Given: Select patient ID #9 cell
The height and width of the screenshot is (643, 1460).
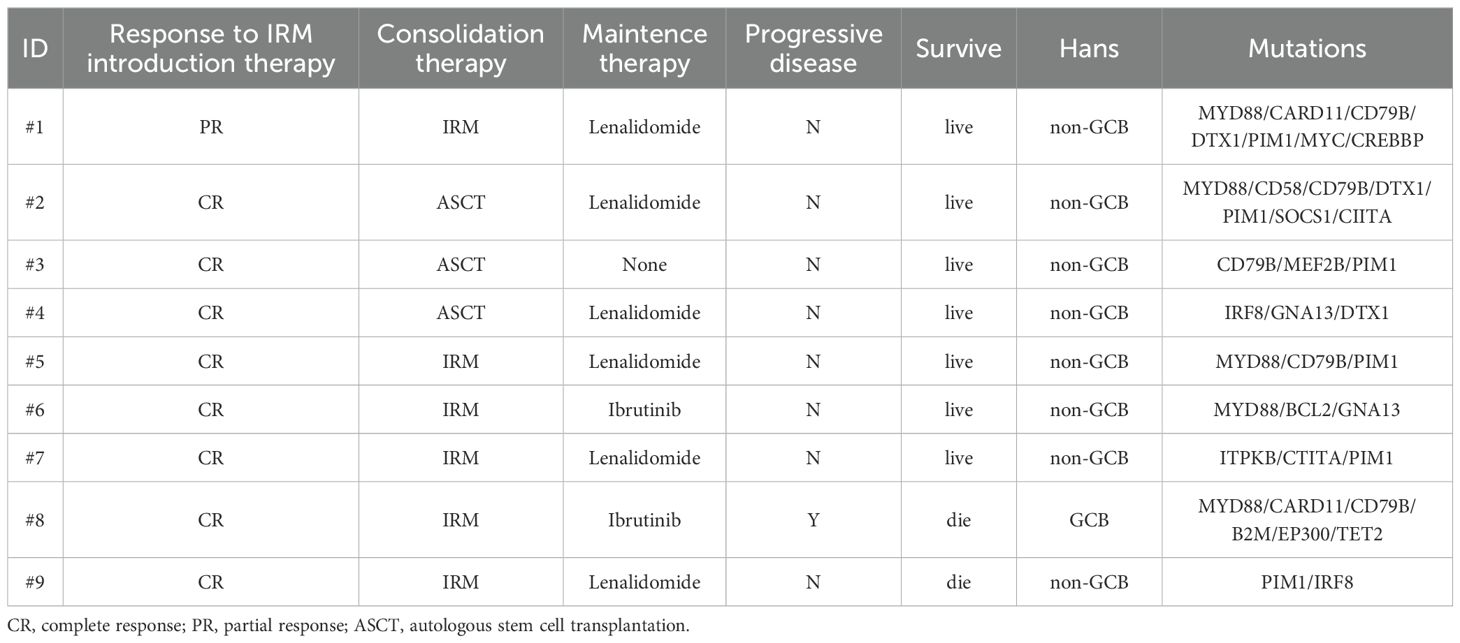Looking at the screenshot, I should pos(35,582).
